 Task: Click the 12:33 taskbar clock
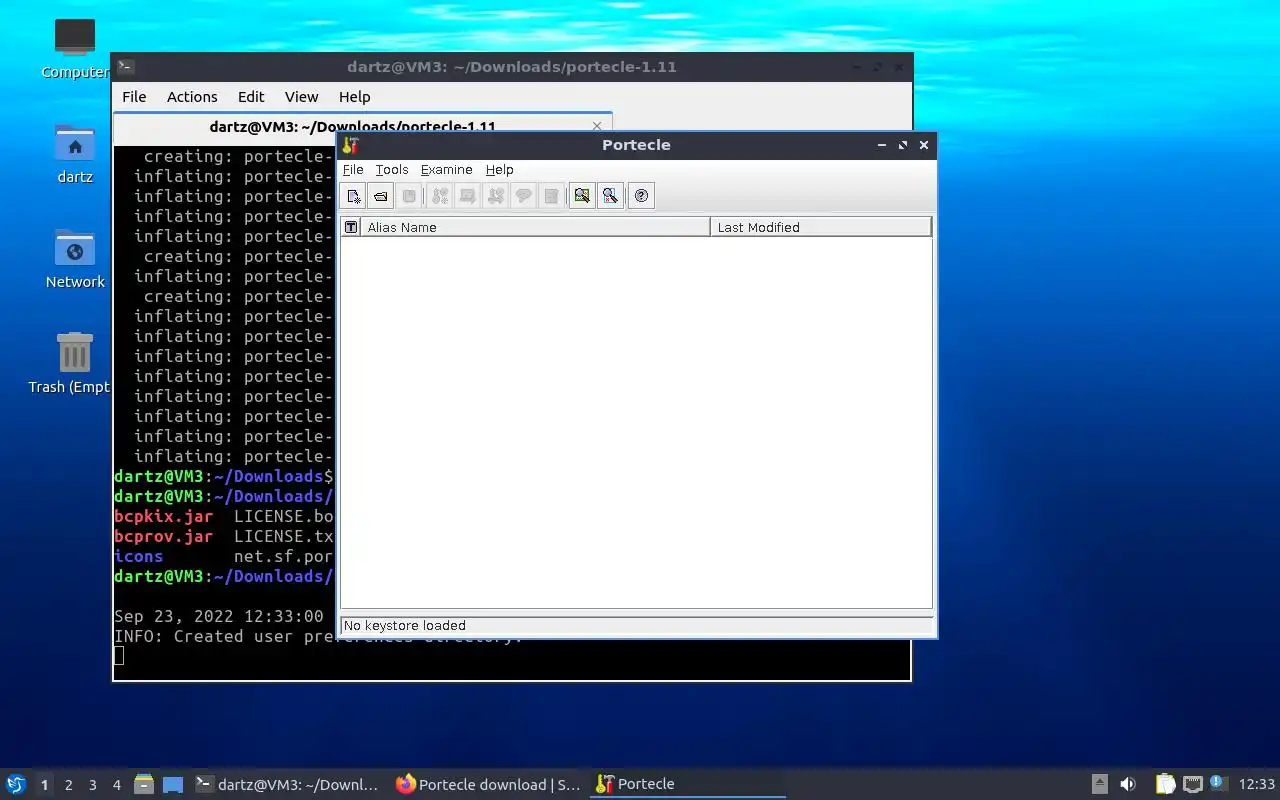pyautogui.click(x=1257, y=784)
